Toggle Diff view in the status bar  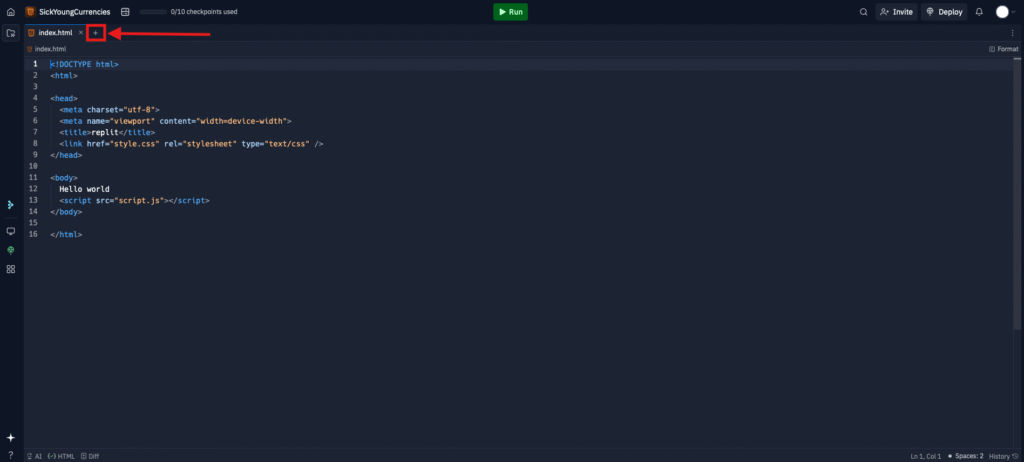tap(90, 456)
